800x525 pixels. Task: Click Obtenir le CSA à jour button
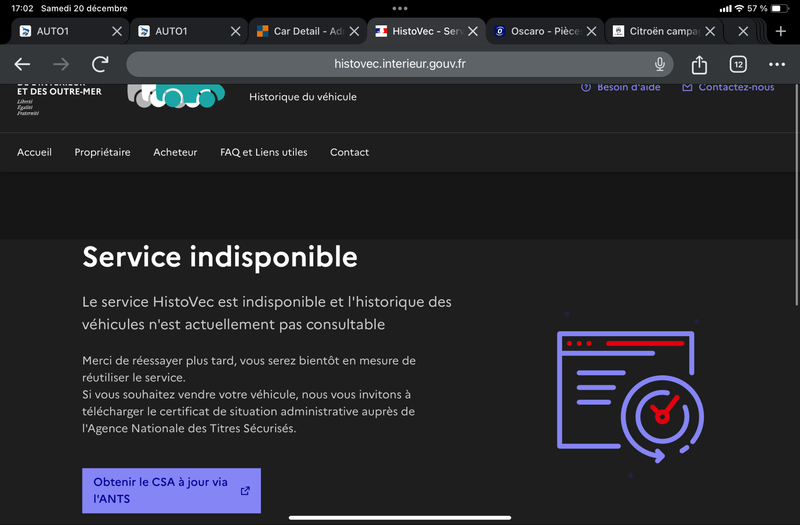(171, 490)
